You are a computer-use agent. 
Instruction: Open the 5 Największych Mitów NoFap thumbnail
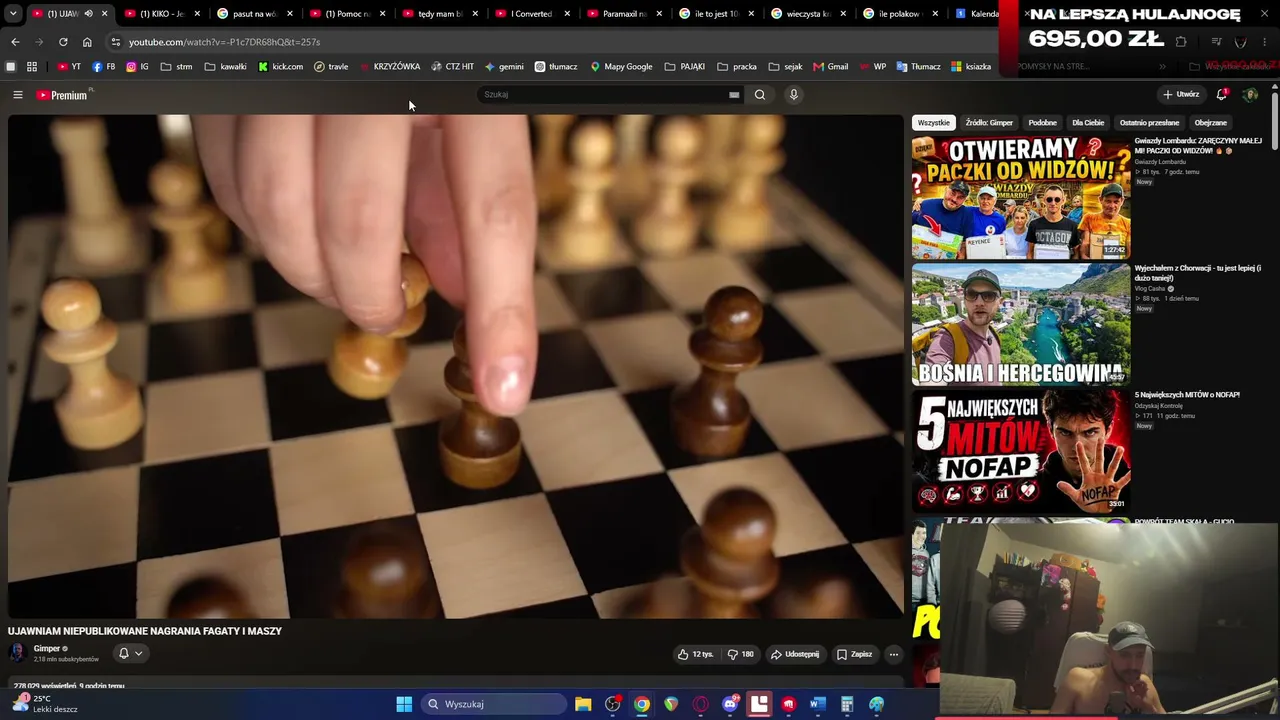pos(1021,451)
